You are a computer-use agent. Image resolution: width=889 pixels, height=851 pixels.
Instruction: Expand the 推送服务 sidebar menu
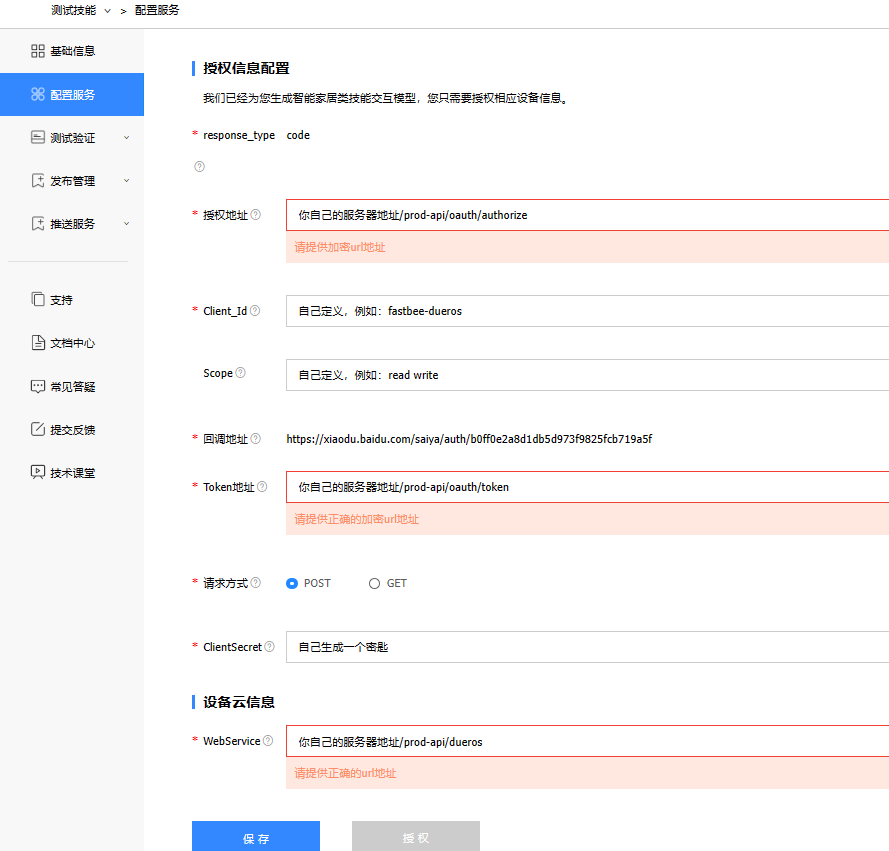coord(126,224)
